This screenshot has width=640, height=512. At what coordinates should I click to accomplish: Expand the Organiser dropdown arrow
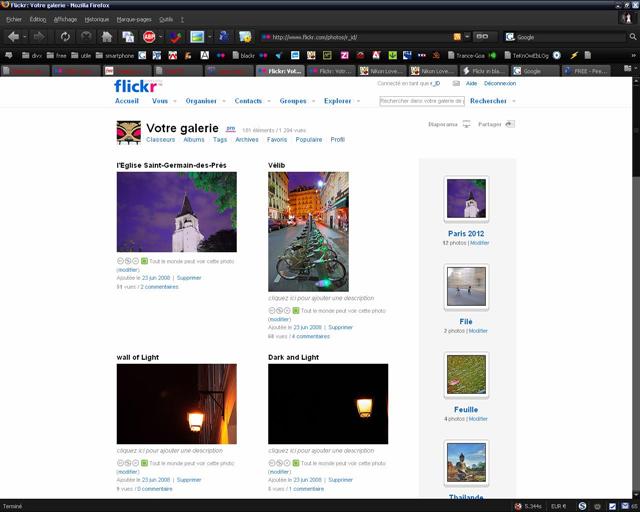tap(223, 102)
